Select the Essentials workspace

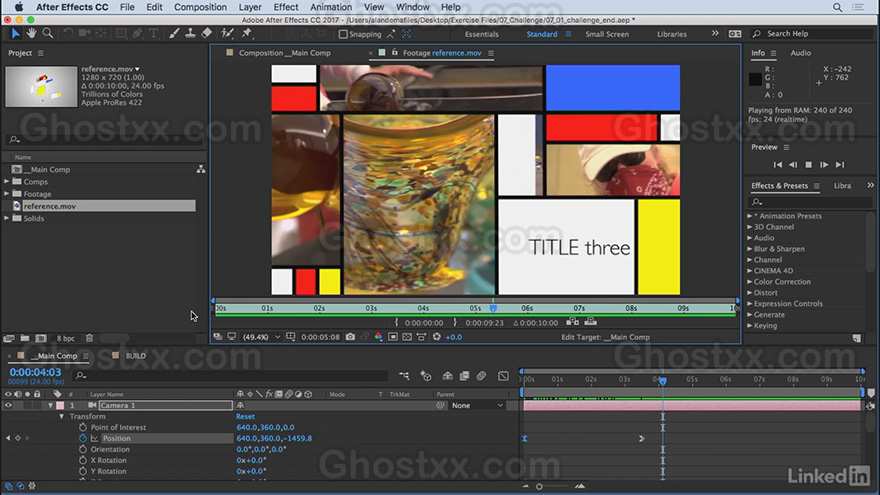[482, 34]
